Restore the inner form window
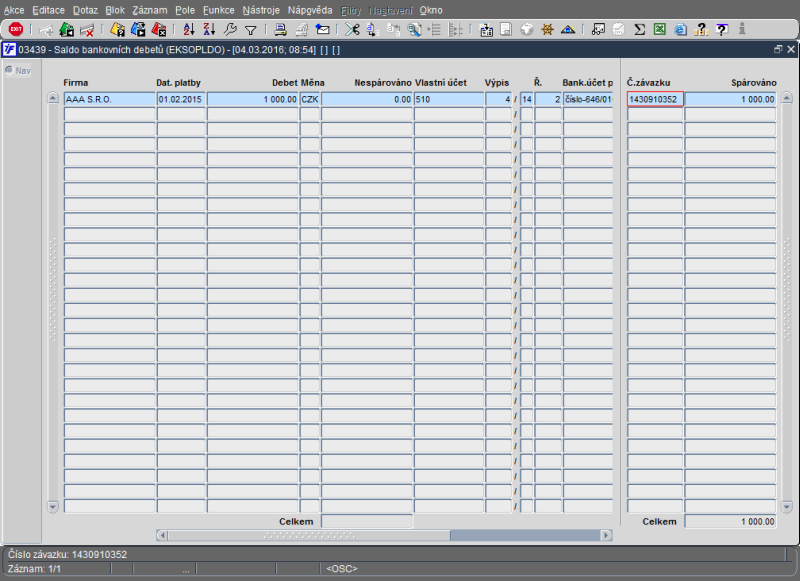This screenshot has width=800, height=581. (x=778, y=49)
